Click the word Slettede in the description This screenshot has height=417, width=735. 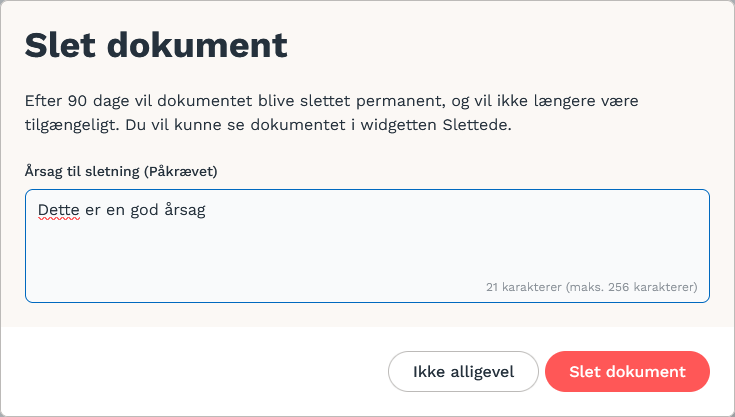tap(477, 125)
